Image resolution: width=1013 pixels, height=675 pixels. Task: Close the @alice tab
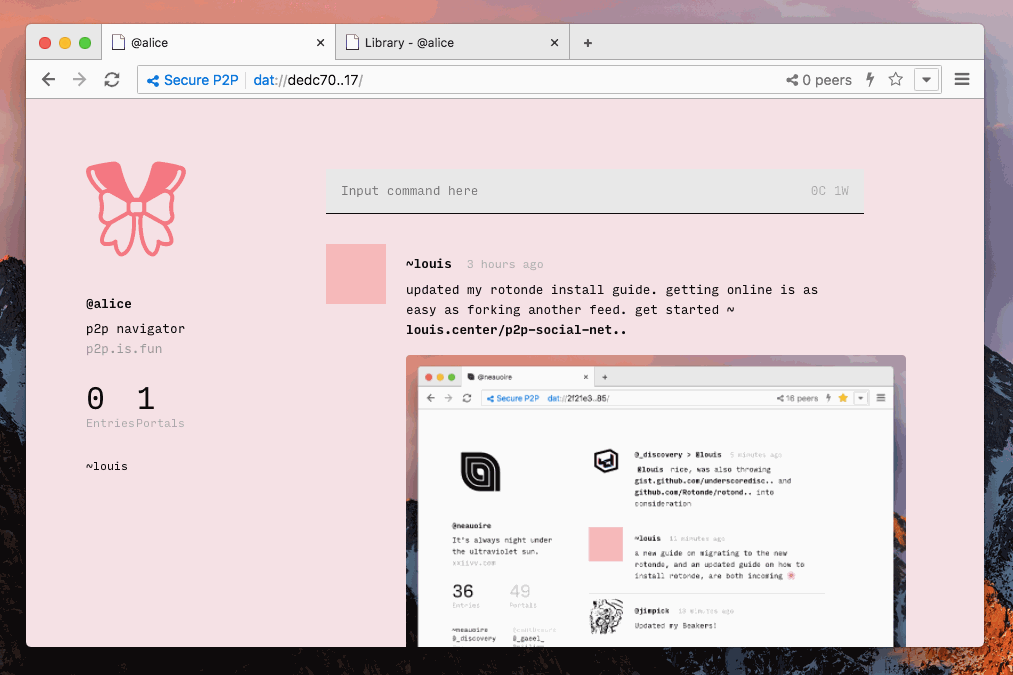click(320, 43)
